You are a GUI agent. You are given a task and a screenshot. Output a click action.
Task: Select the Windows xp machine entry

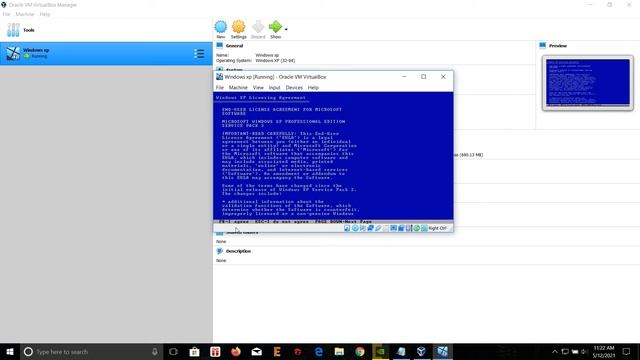point(106,53)
